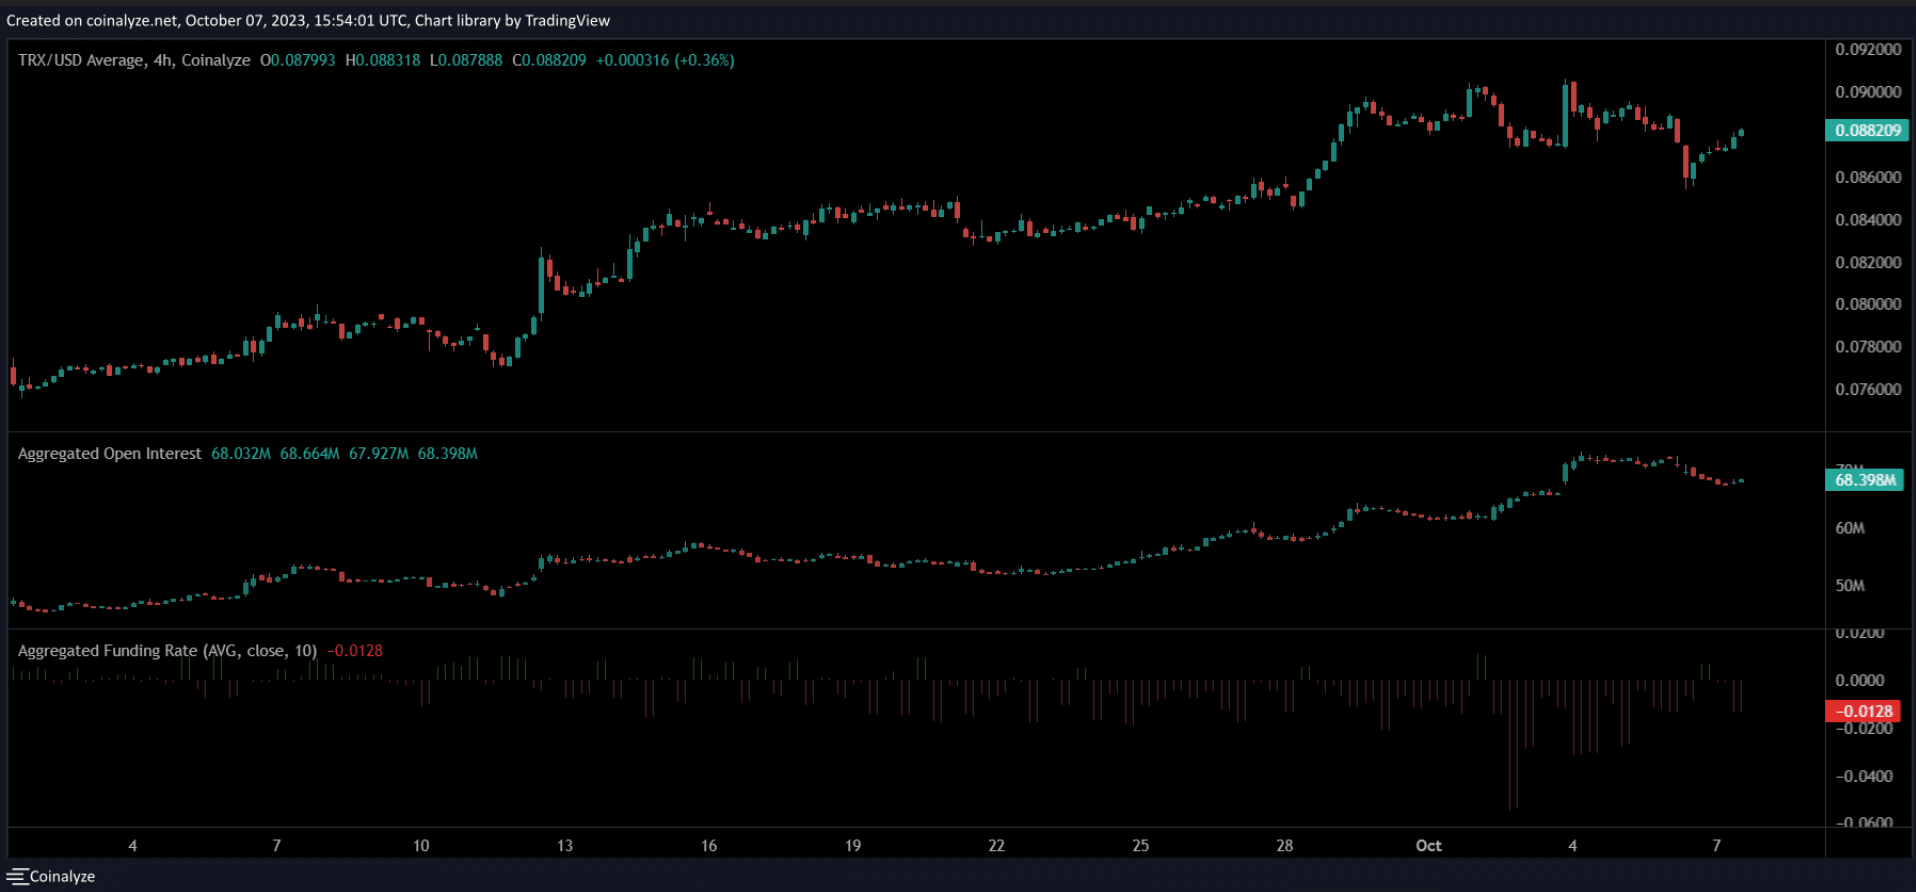
Task: Click the 68.398M value in open interest legend
Action: [x=448, y=454]
